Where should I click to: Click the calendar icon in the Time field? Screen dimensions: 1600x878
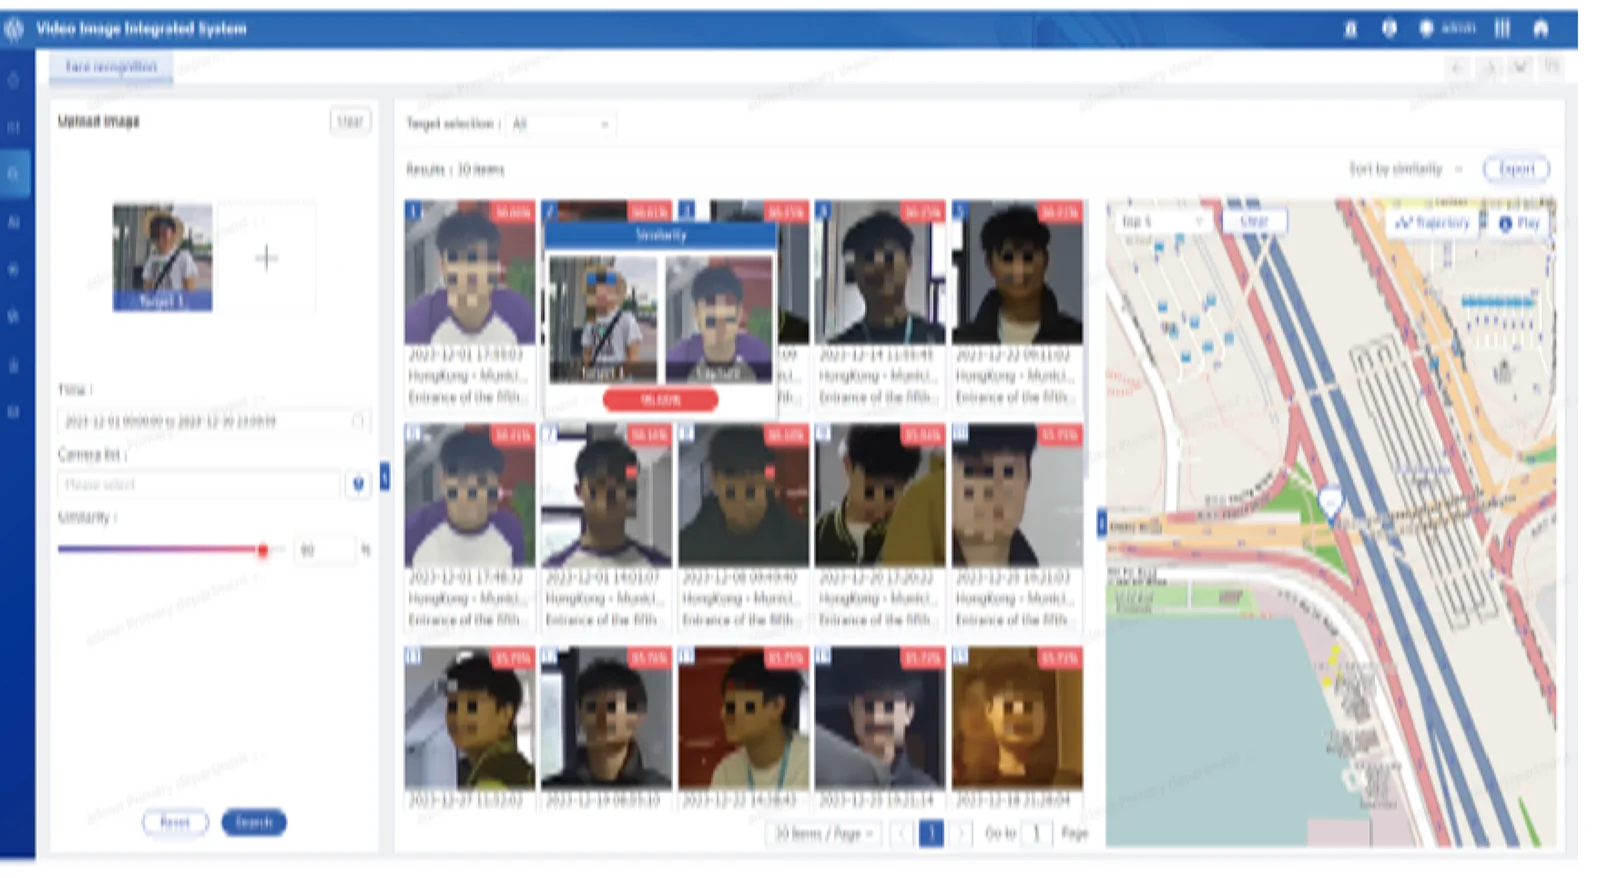pos(358,421)
